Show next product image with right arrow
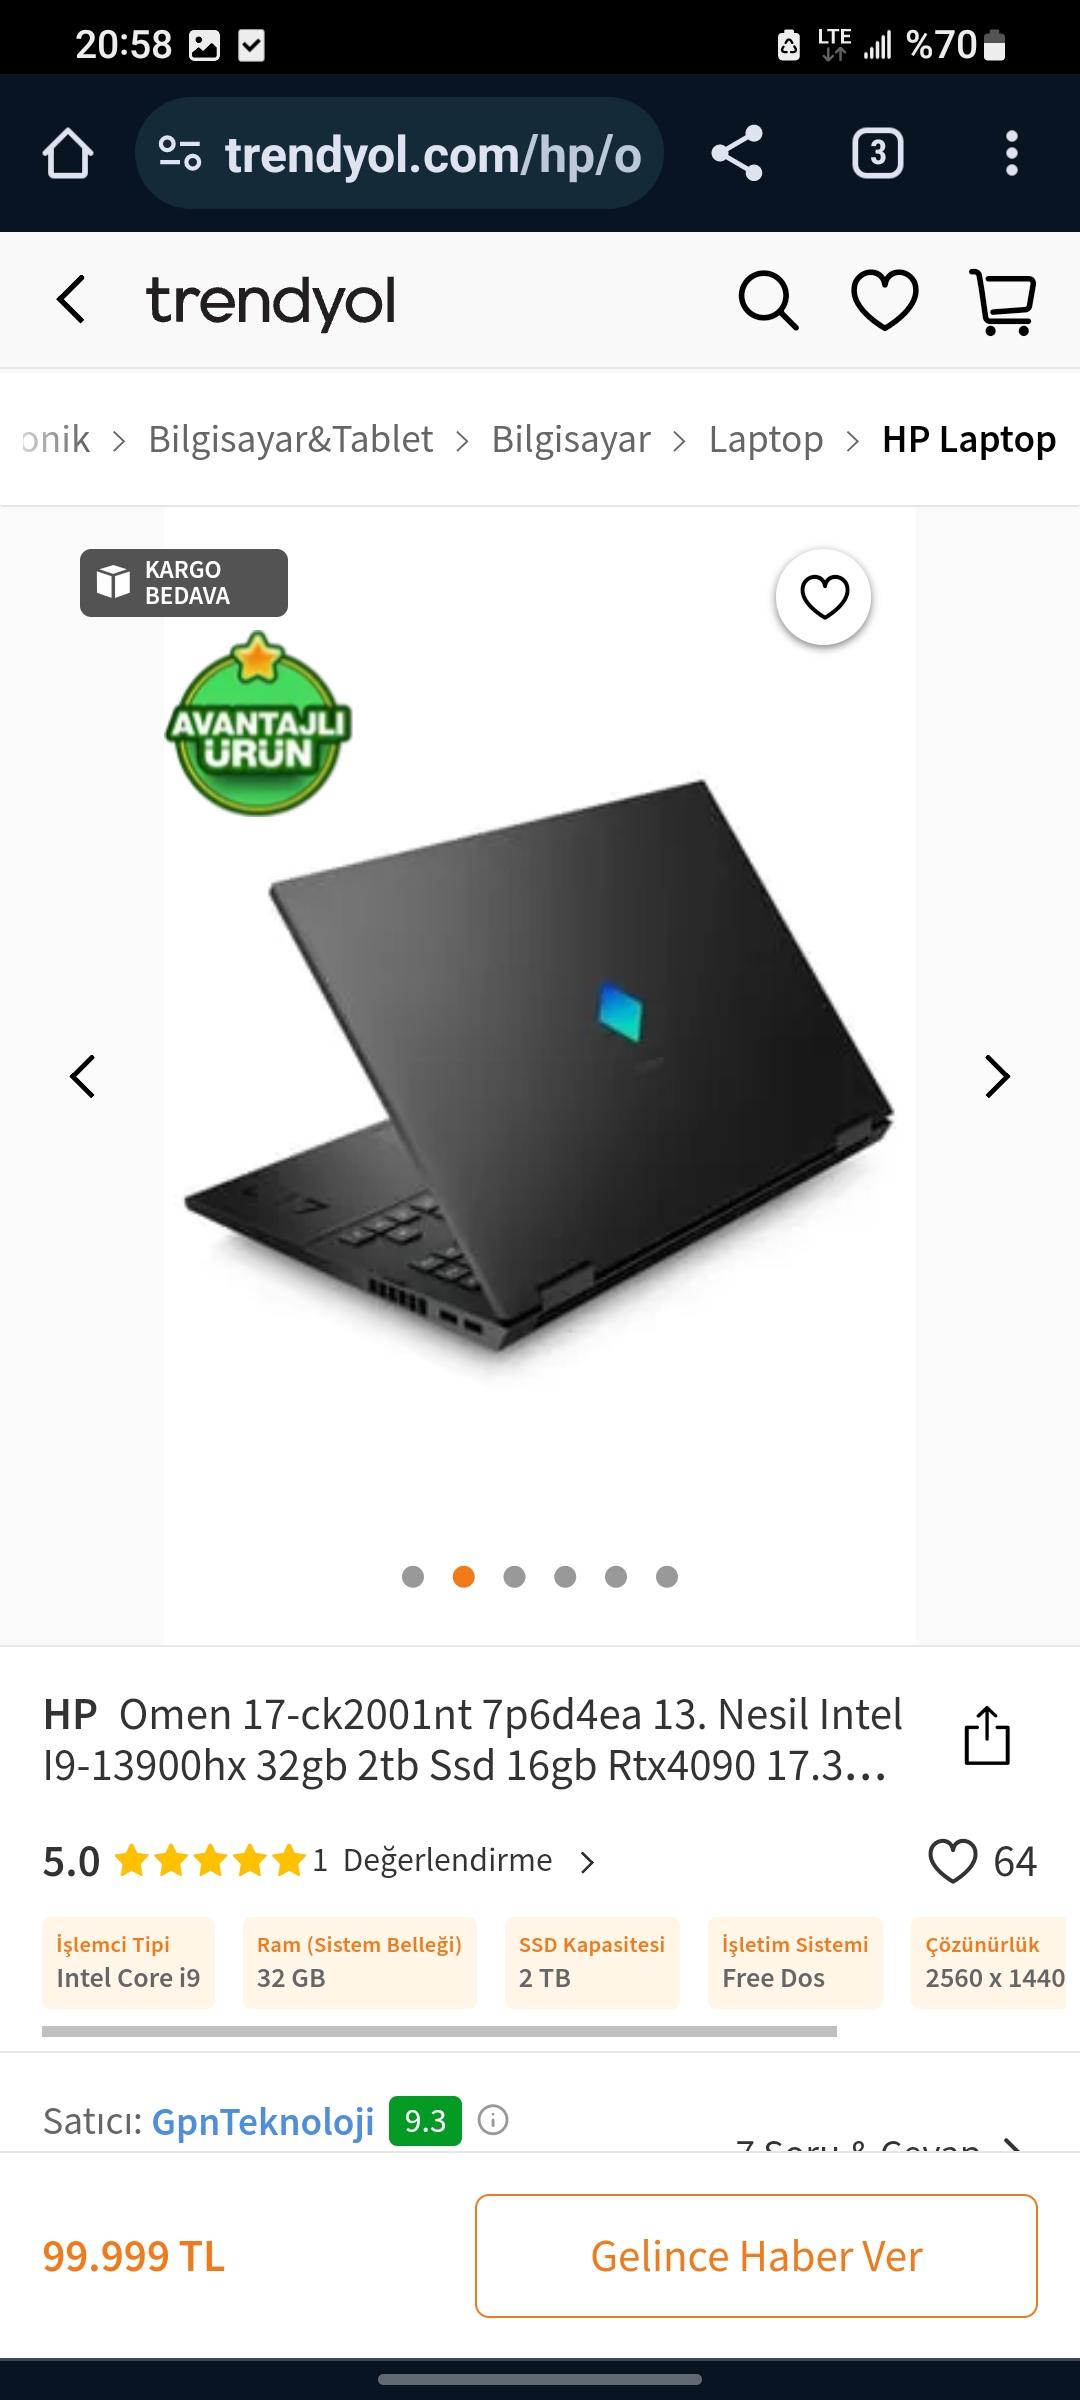Viewport: 1080px width, 2400px height. tap(997, 1077)
